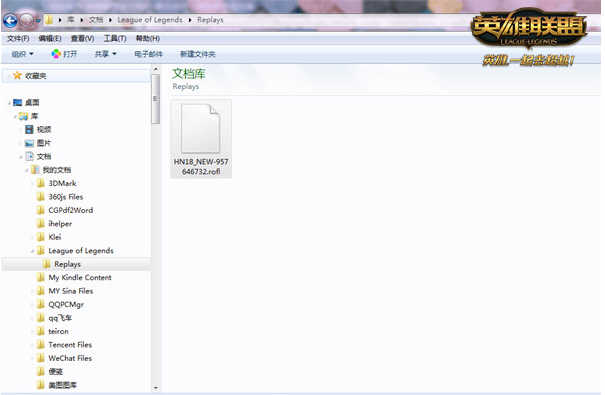
Task: Click the Favorites star icon
Action: 17,76
